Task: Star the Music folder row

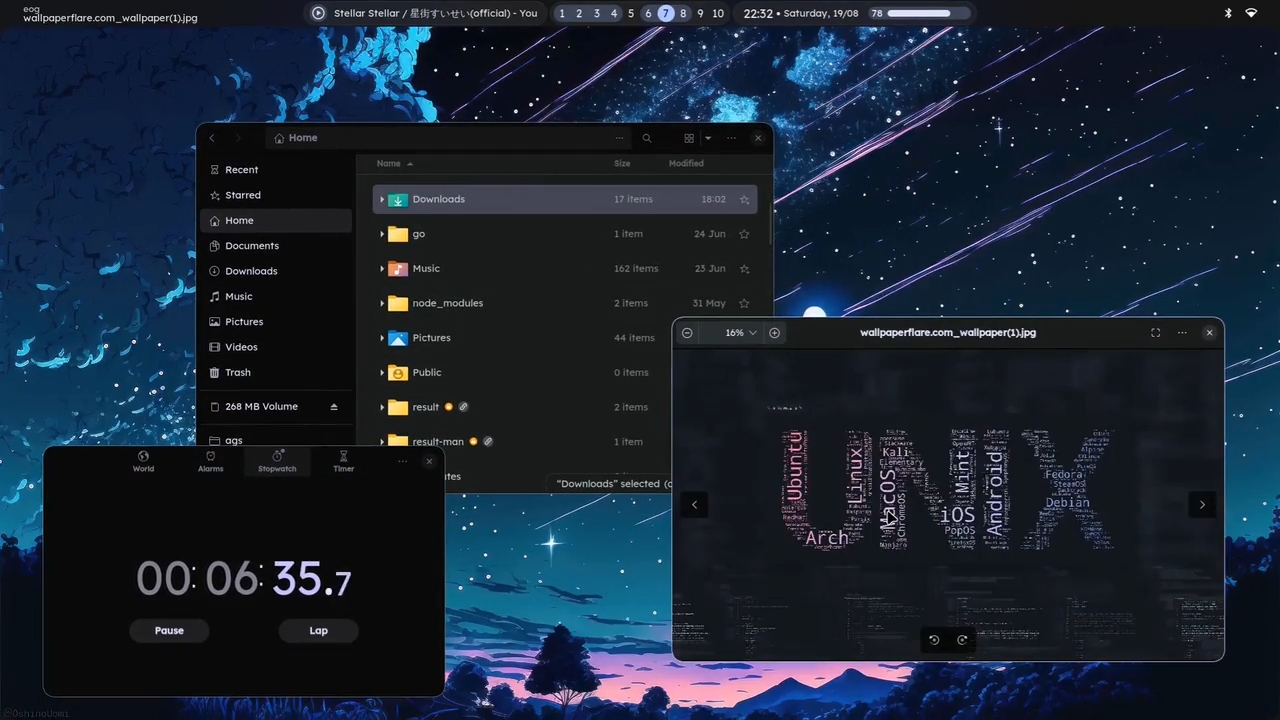Action: pos(744,268)
